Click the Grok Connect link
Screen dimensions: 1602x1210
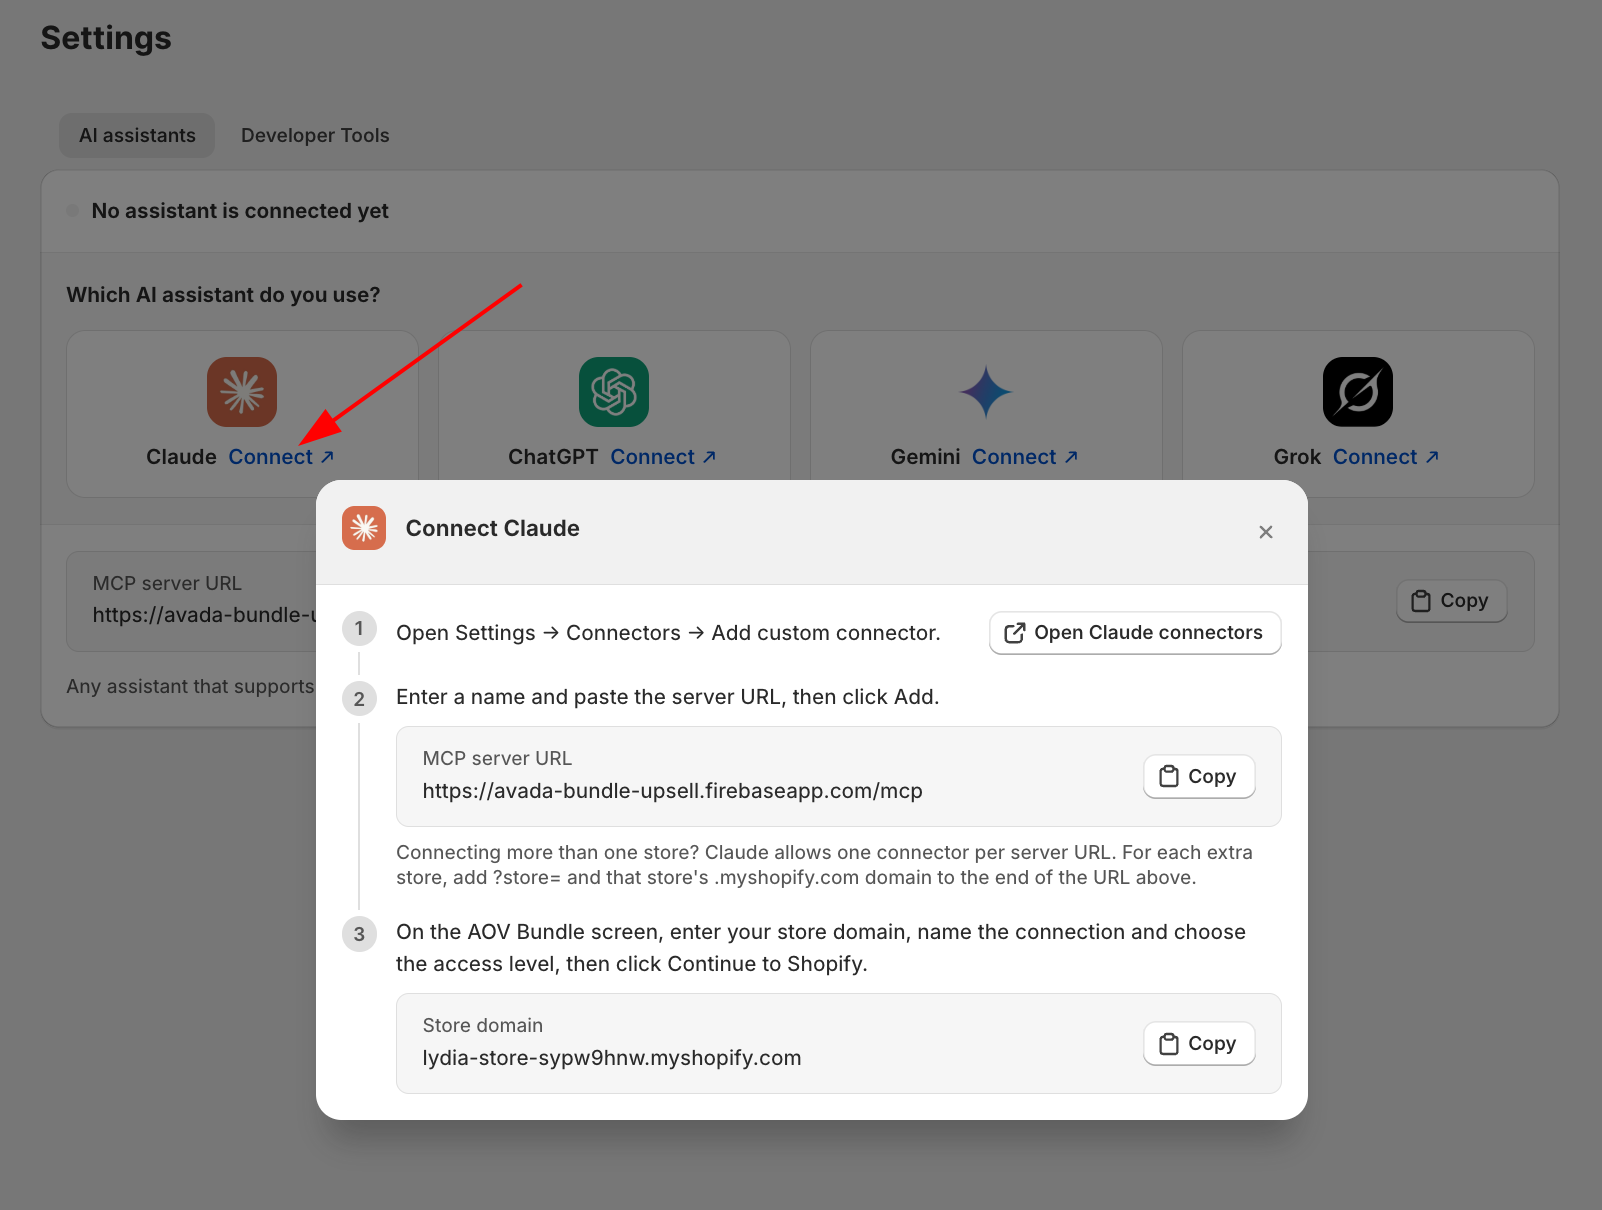click(1386, 457)
